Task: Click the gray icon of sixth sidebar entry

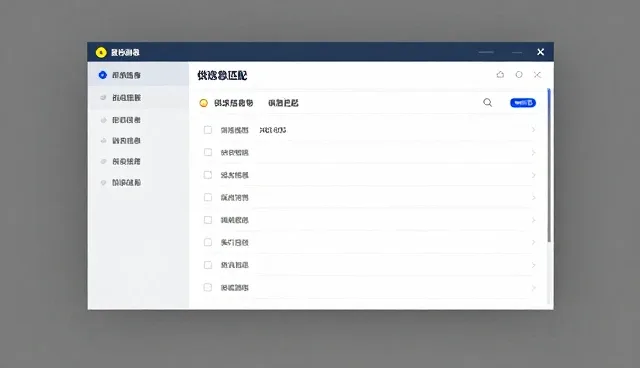Action: coord(103,182)
